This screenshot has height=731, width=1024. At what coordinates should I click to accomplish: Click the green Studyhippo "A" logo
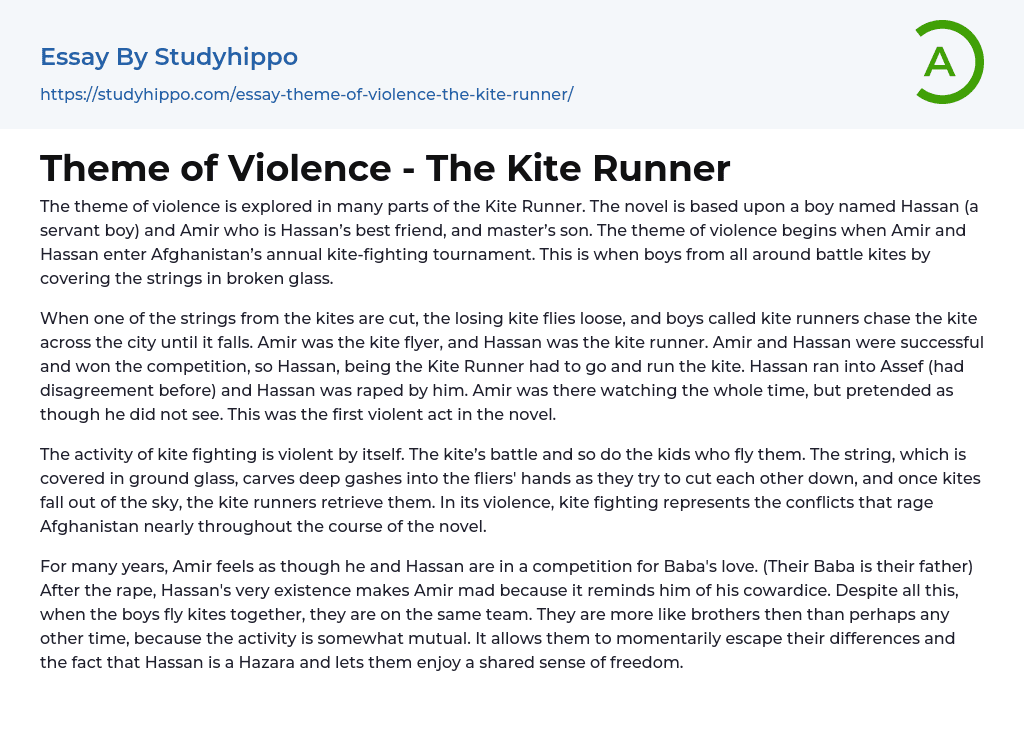(947, 62)
